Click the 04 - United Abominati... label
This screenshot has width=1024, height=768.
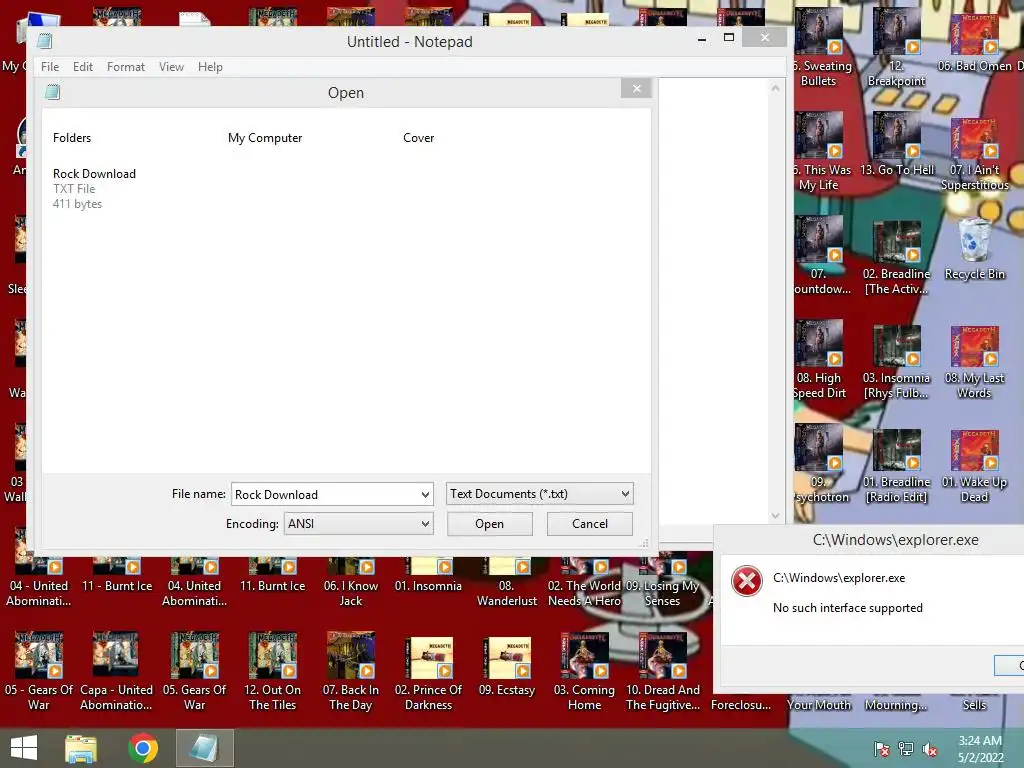tap(39, 594)
